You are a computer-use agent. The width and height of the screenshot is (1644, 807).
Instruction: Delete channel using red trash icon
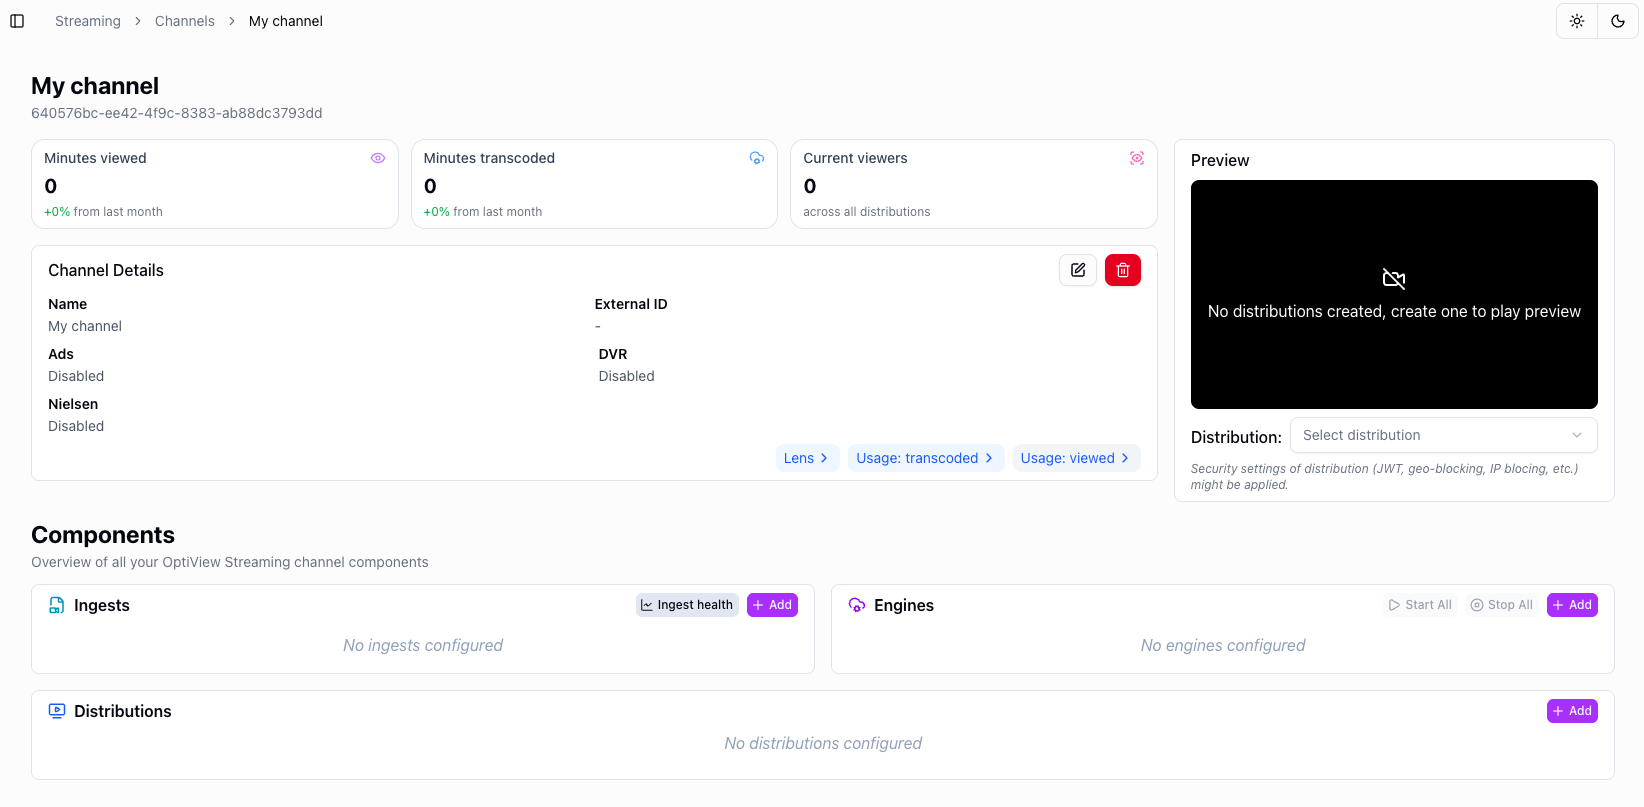pyautogui.click(x=1122, y=270)
